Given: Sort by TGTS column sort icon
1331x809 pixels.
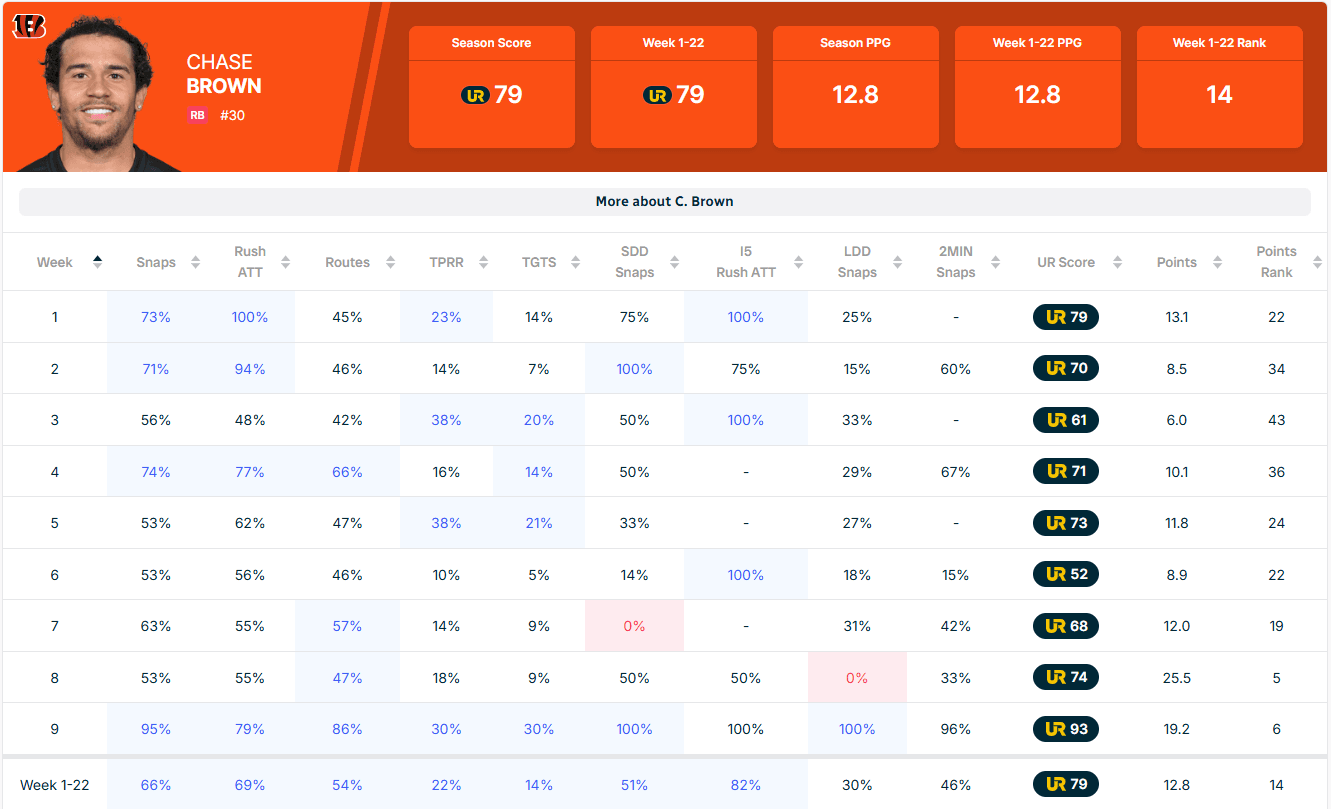Looking at the screenshot, I should coord(575,262).
